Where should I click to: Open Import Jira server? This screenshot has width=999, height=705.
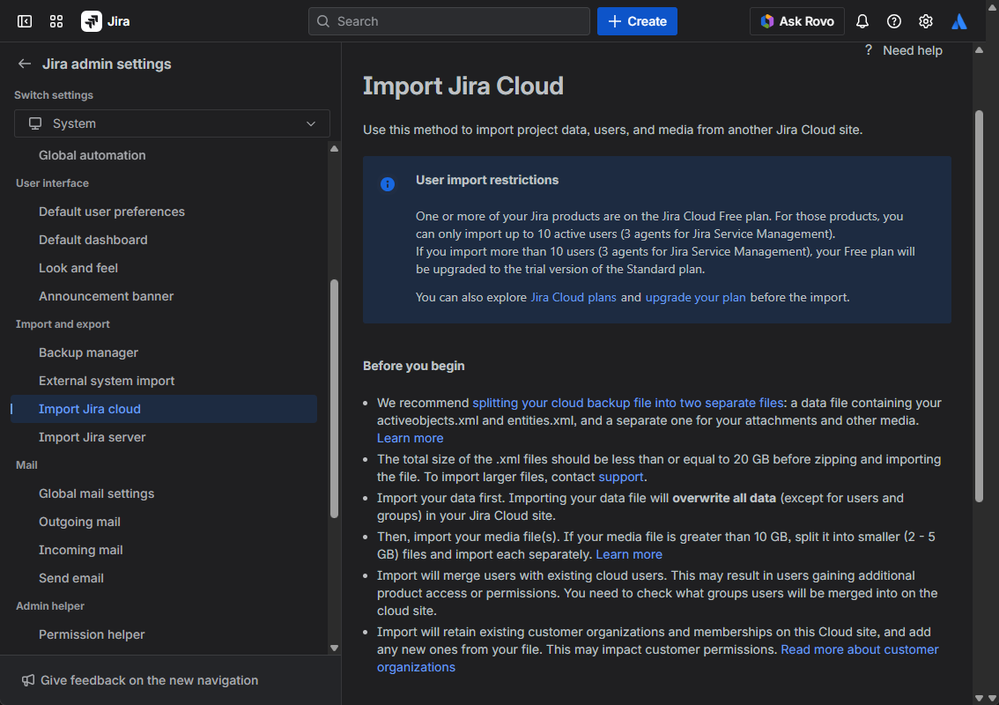pyautogui.click(x=92, y=438)
